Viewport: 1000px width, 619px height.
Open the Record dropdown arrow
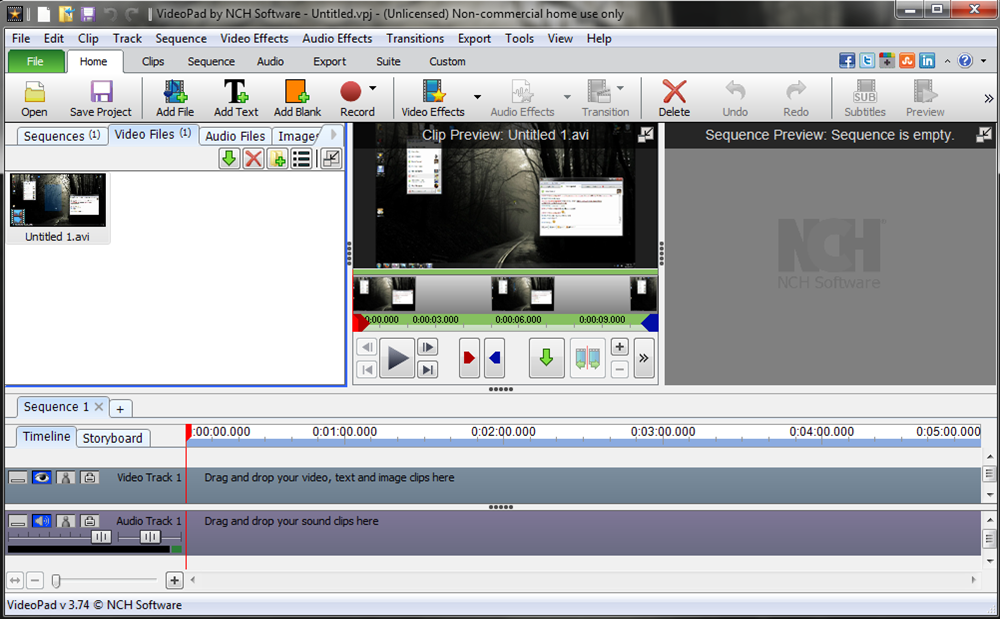pyautogui.click(x=372, y=89)
